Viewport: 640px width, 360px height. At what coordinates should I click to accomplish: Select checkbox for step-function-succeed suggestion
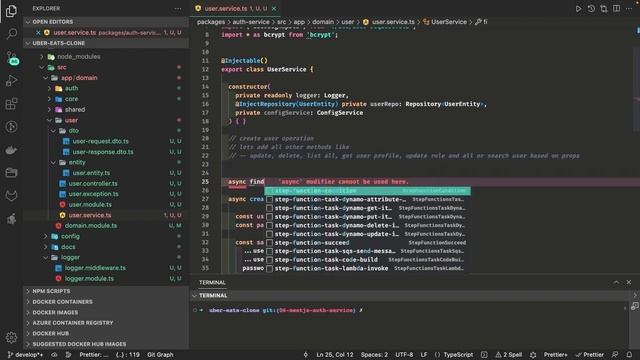[x=269, y=242]
